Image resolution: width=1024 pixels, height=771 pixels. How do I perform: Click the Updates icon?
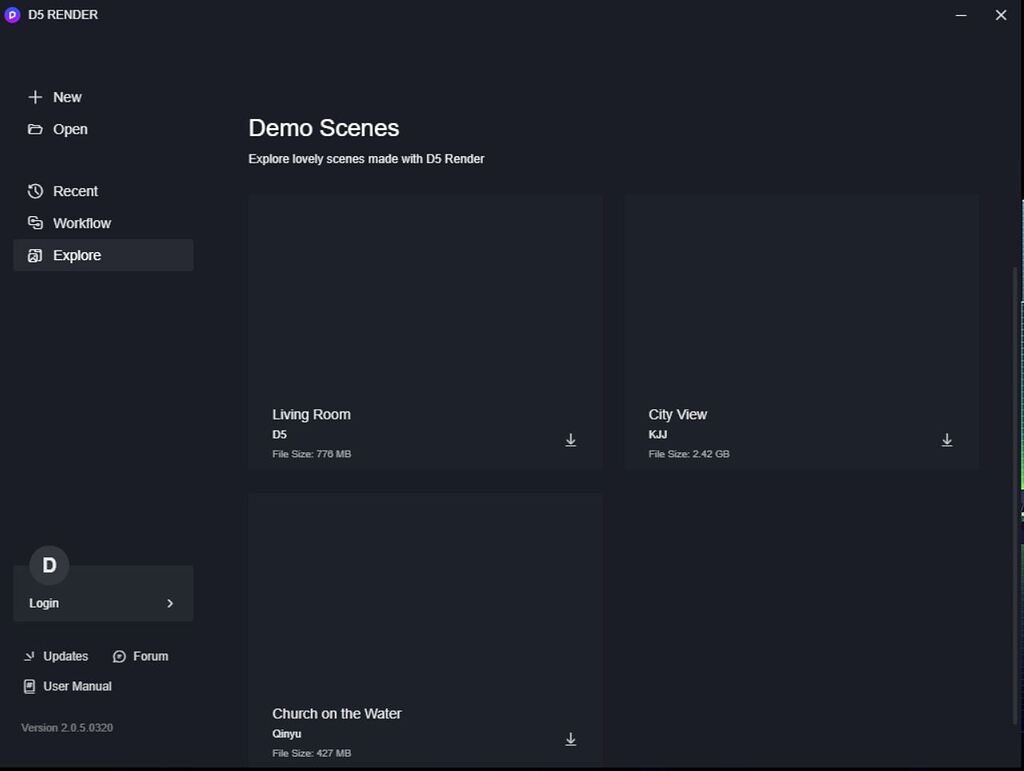[28, 656]
